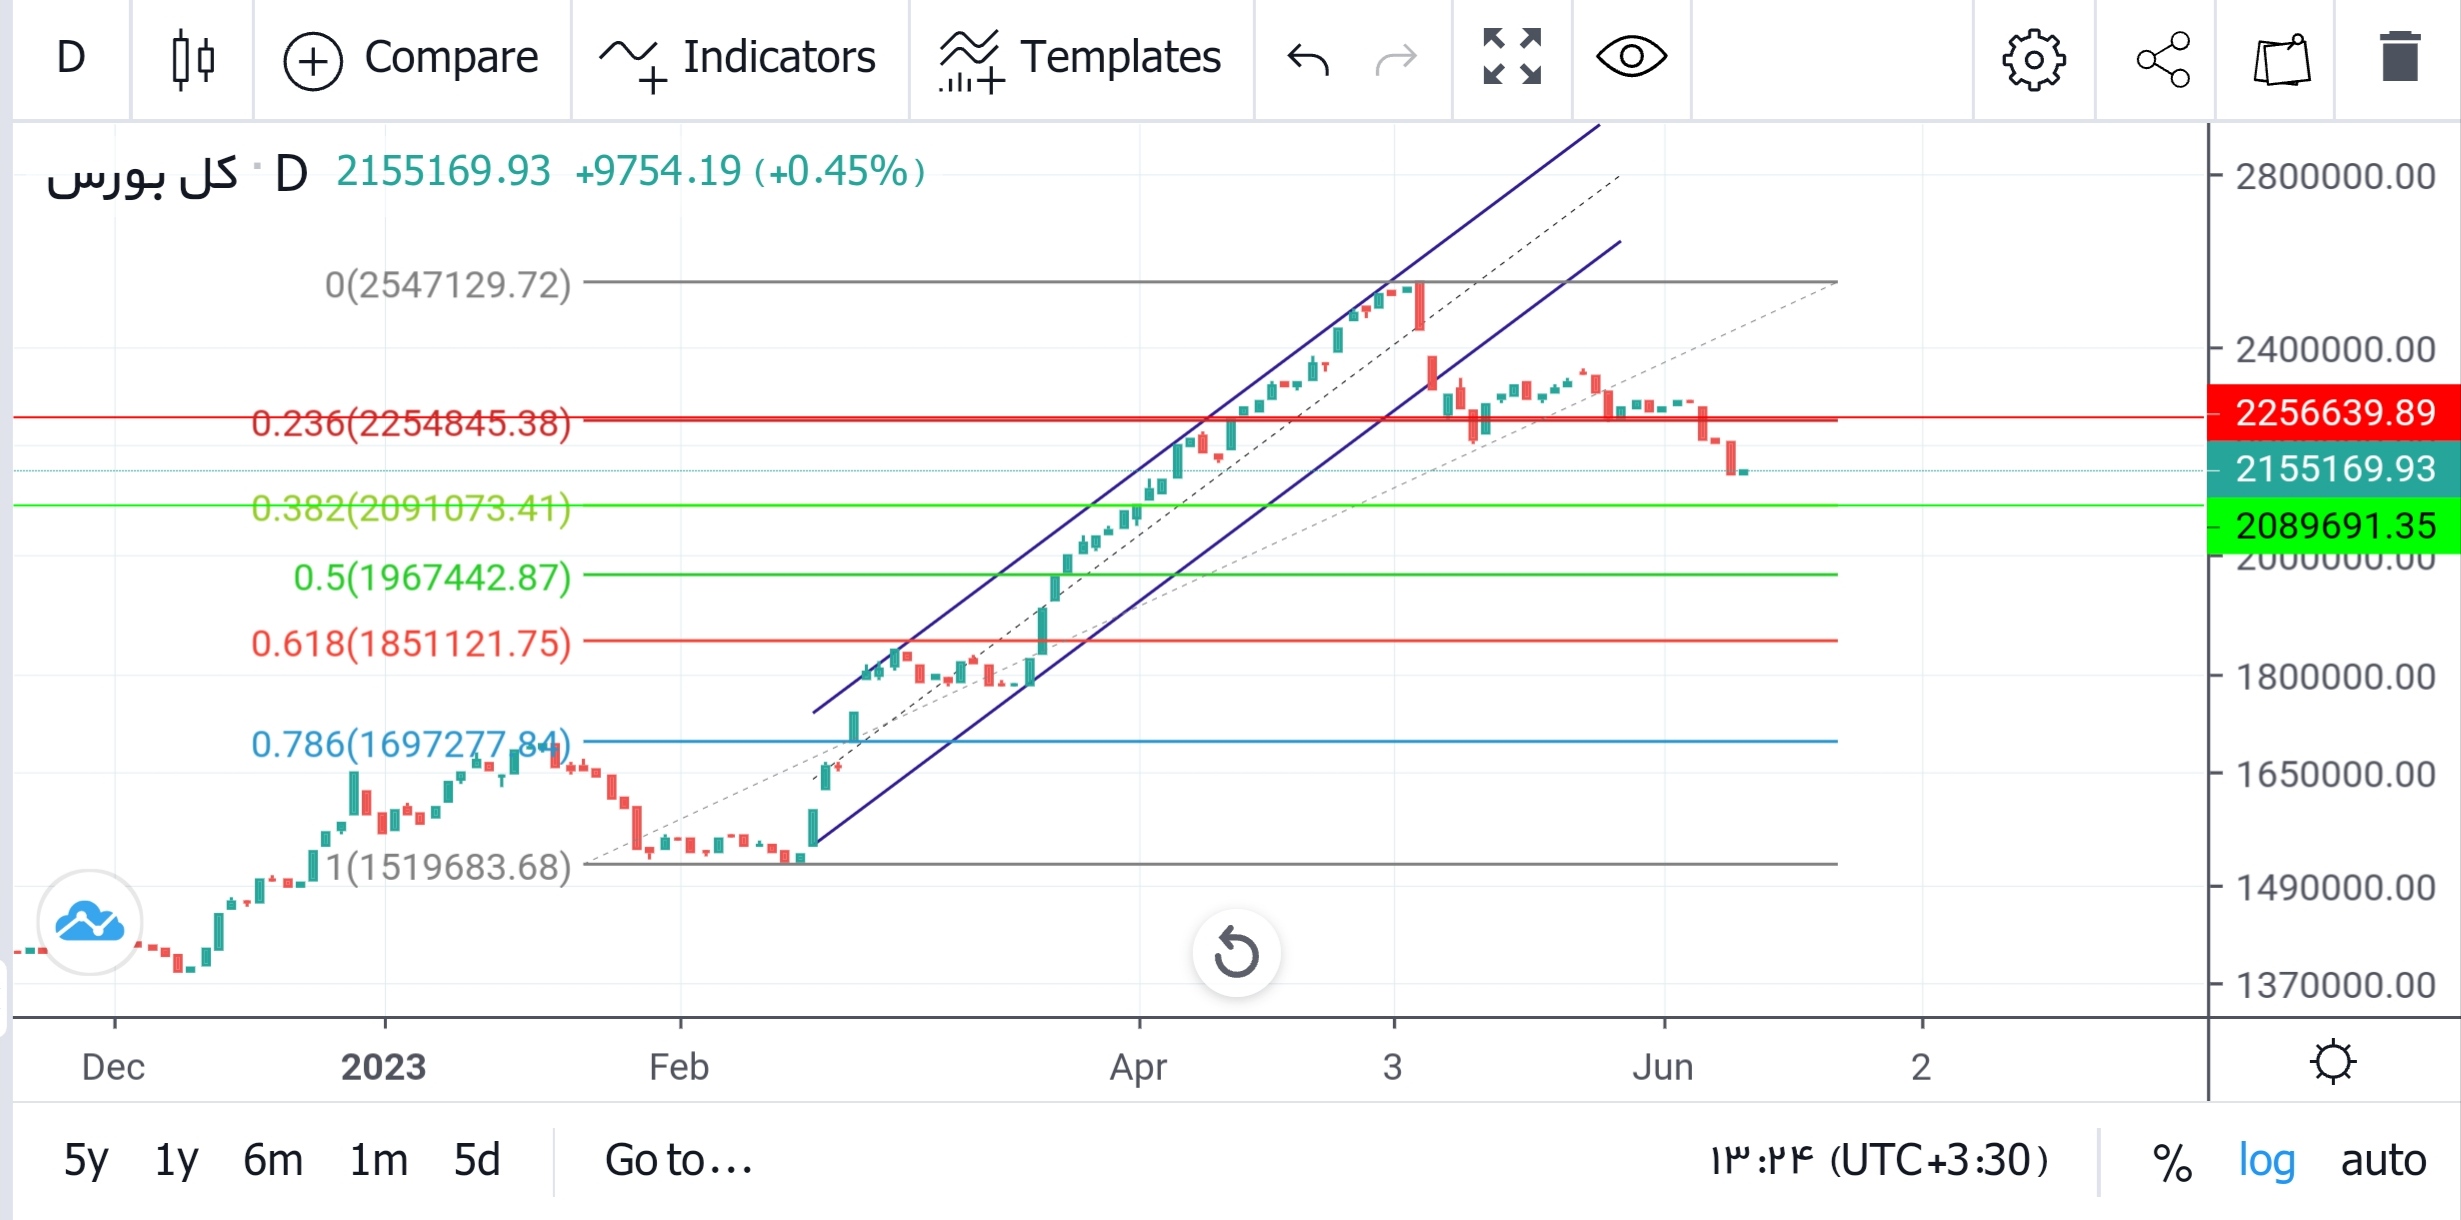Image resolution: width=2461 pixels, height=1220 pixels.
Task: Select the 6m date range
Action: click(272, 1160)
